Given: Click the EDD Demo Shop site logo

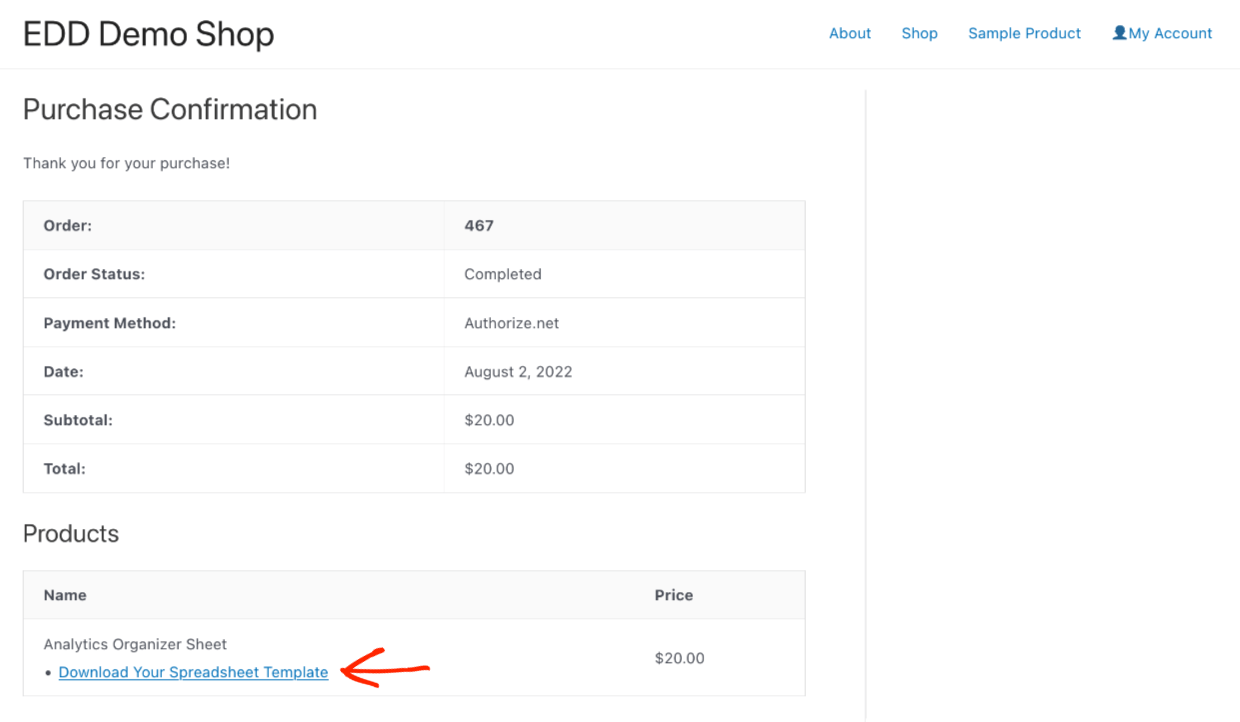Looking at the screenshot, I should tap(147, 33).
